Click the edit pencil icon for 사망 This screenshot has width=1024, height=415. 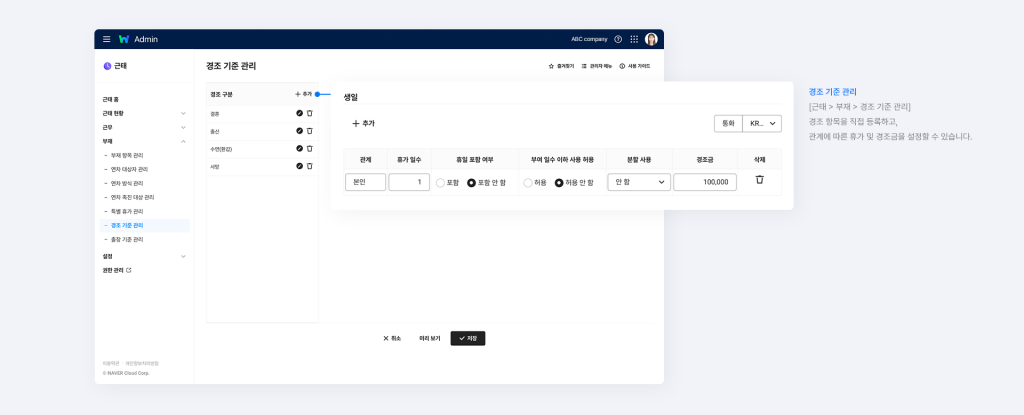tap(299, 166)
